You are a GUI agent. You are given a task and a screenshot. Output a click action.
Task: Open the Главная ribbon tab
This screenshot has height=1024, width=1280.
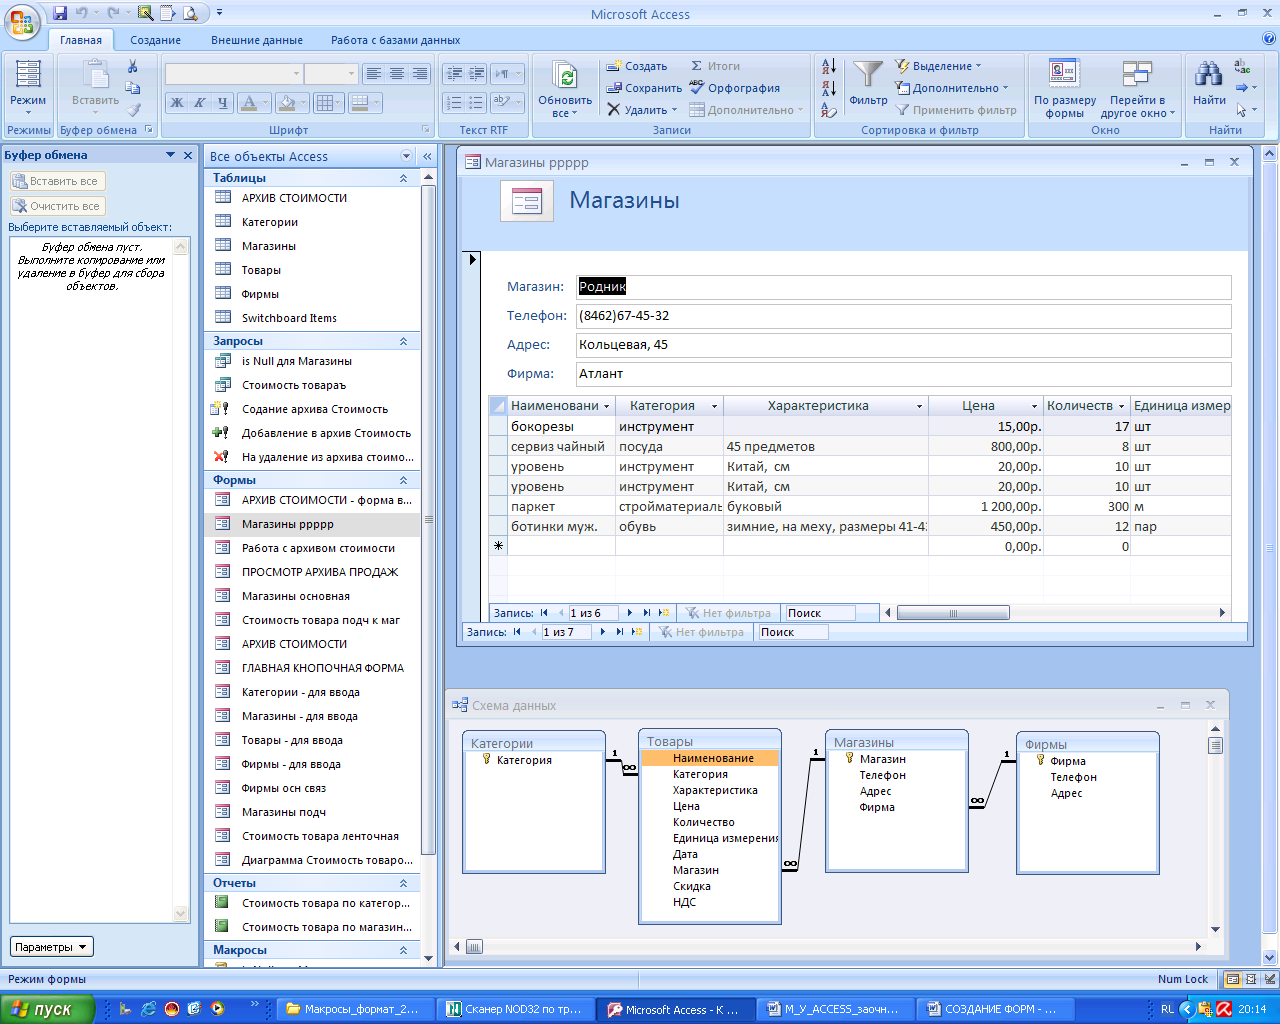click(81, 40)
